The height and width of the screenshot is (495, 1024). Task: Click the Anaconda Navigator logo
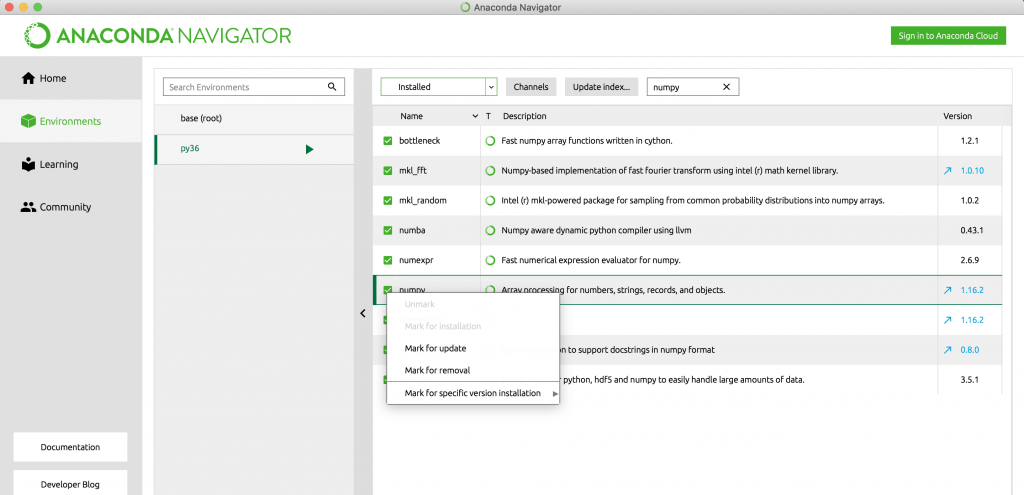157,35
